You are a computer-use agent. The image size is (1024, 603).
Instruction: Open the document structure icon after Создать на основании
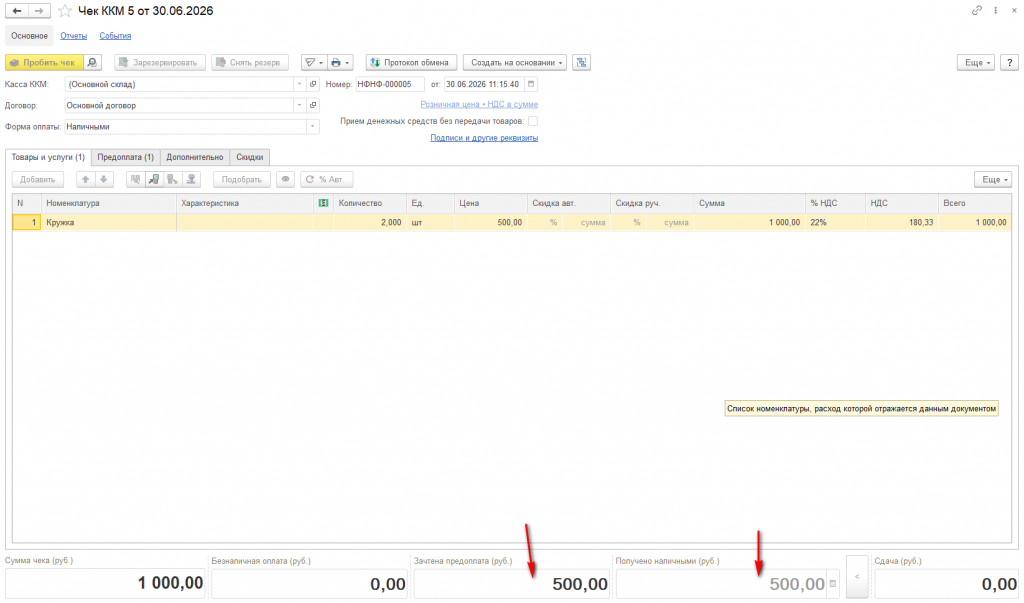[x=581, y=63]
